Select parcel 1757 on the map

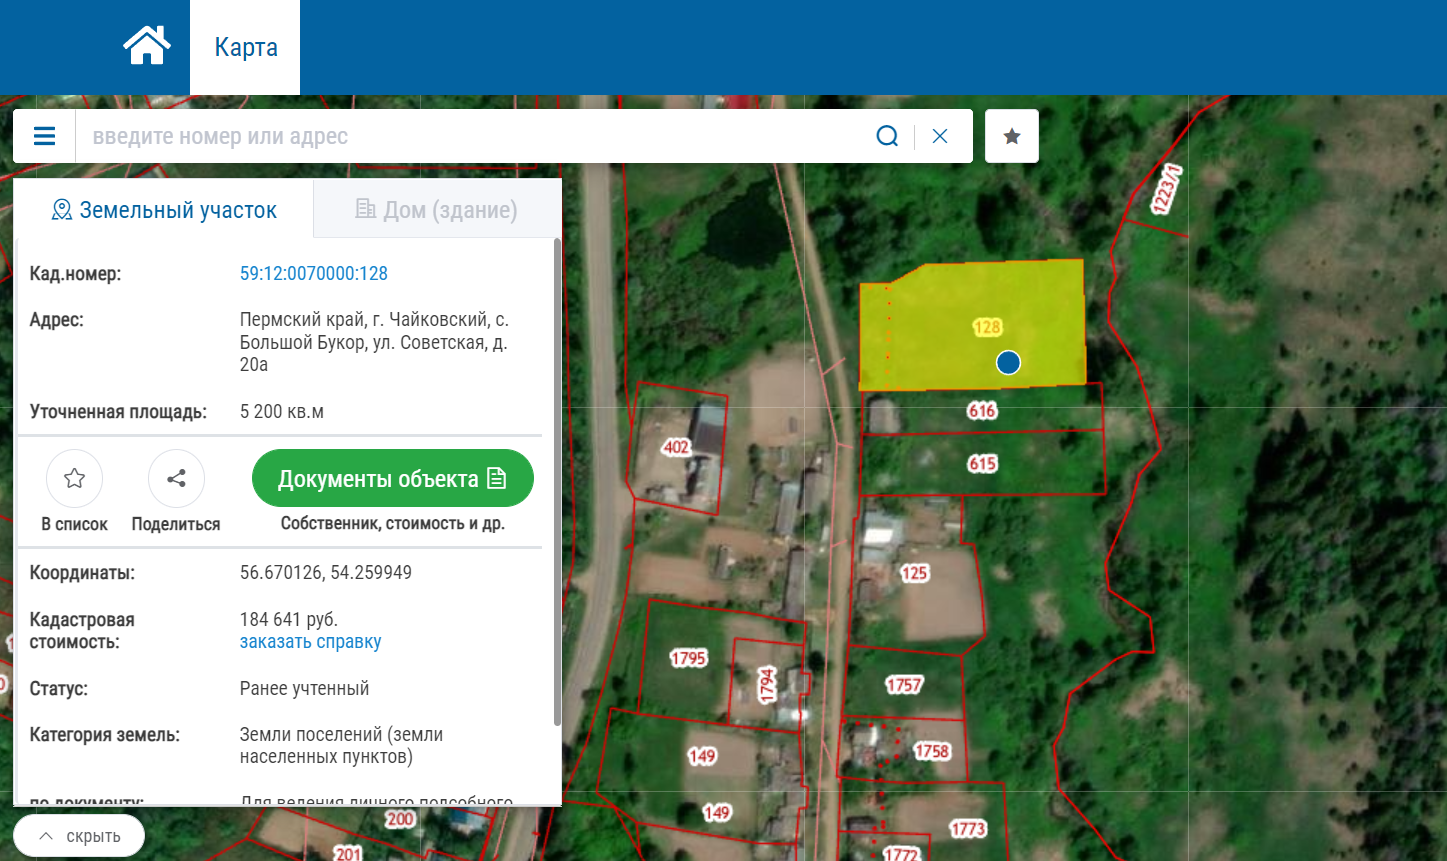[904, 685]
